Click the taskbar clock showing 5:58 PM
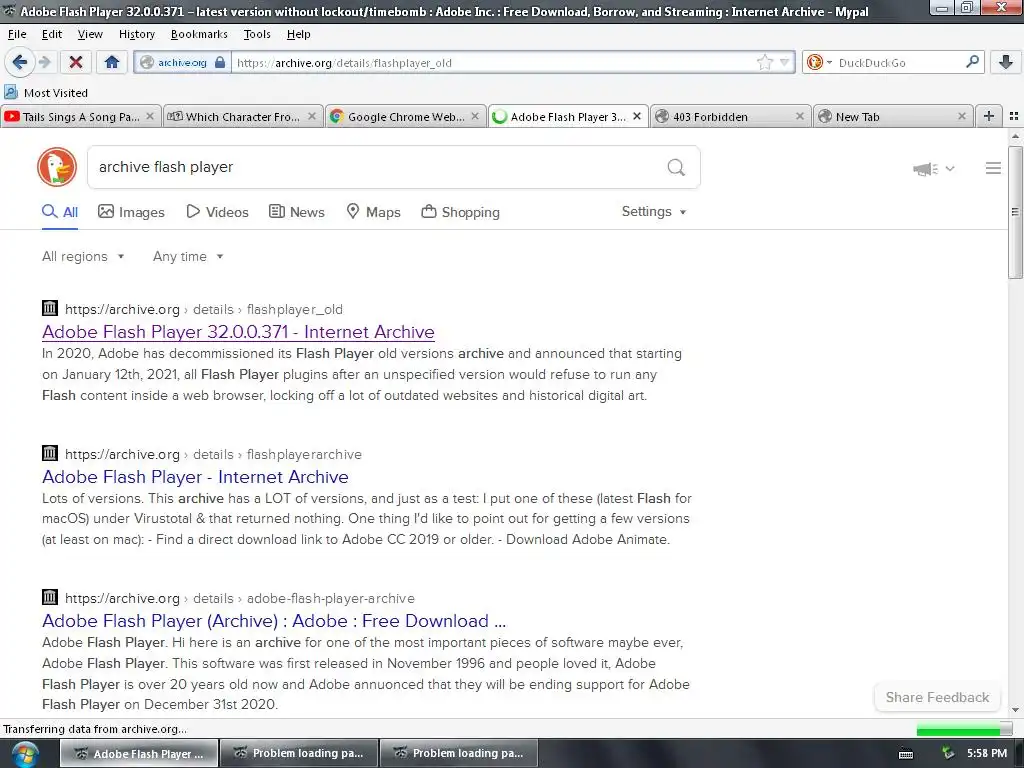This screenshot has width=1024, height=768. point(987,753)
